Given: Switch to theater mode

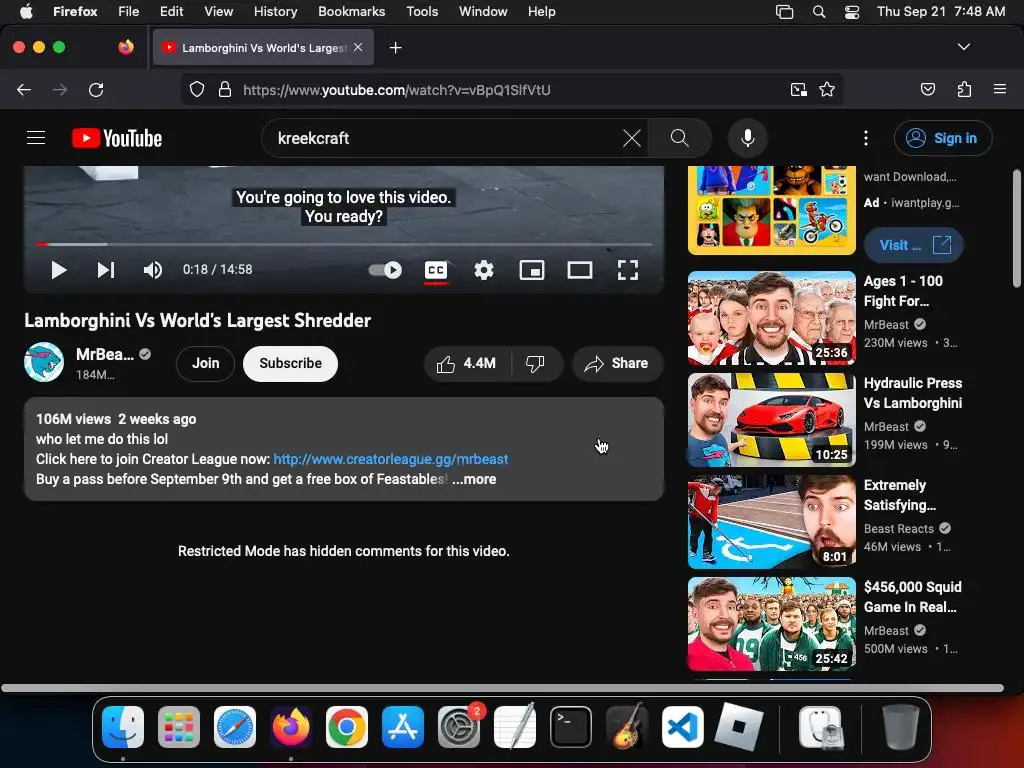Looking at the screenshot, I should point(580,270).
